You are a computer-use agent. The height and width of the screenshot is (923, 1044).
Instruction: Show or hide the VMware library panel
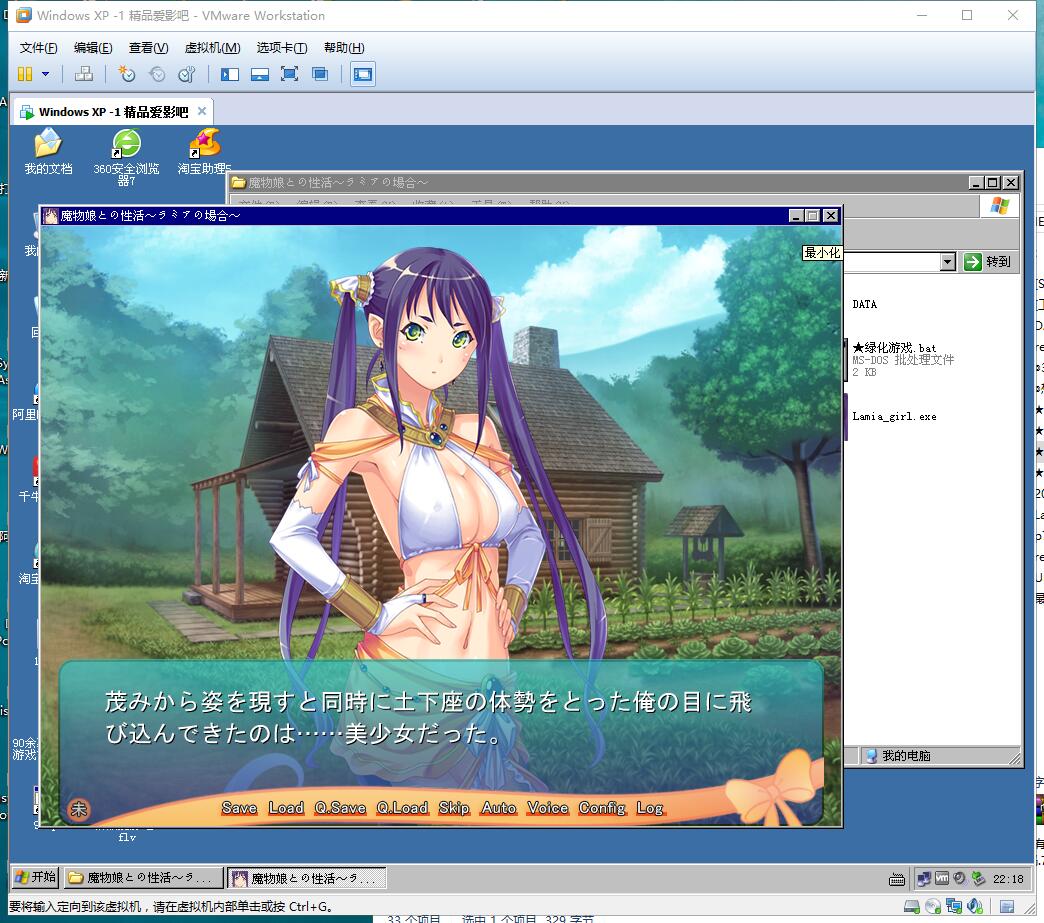click(230, 74)
